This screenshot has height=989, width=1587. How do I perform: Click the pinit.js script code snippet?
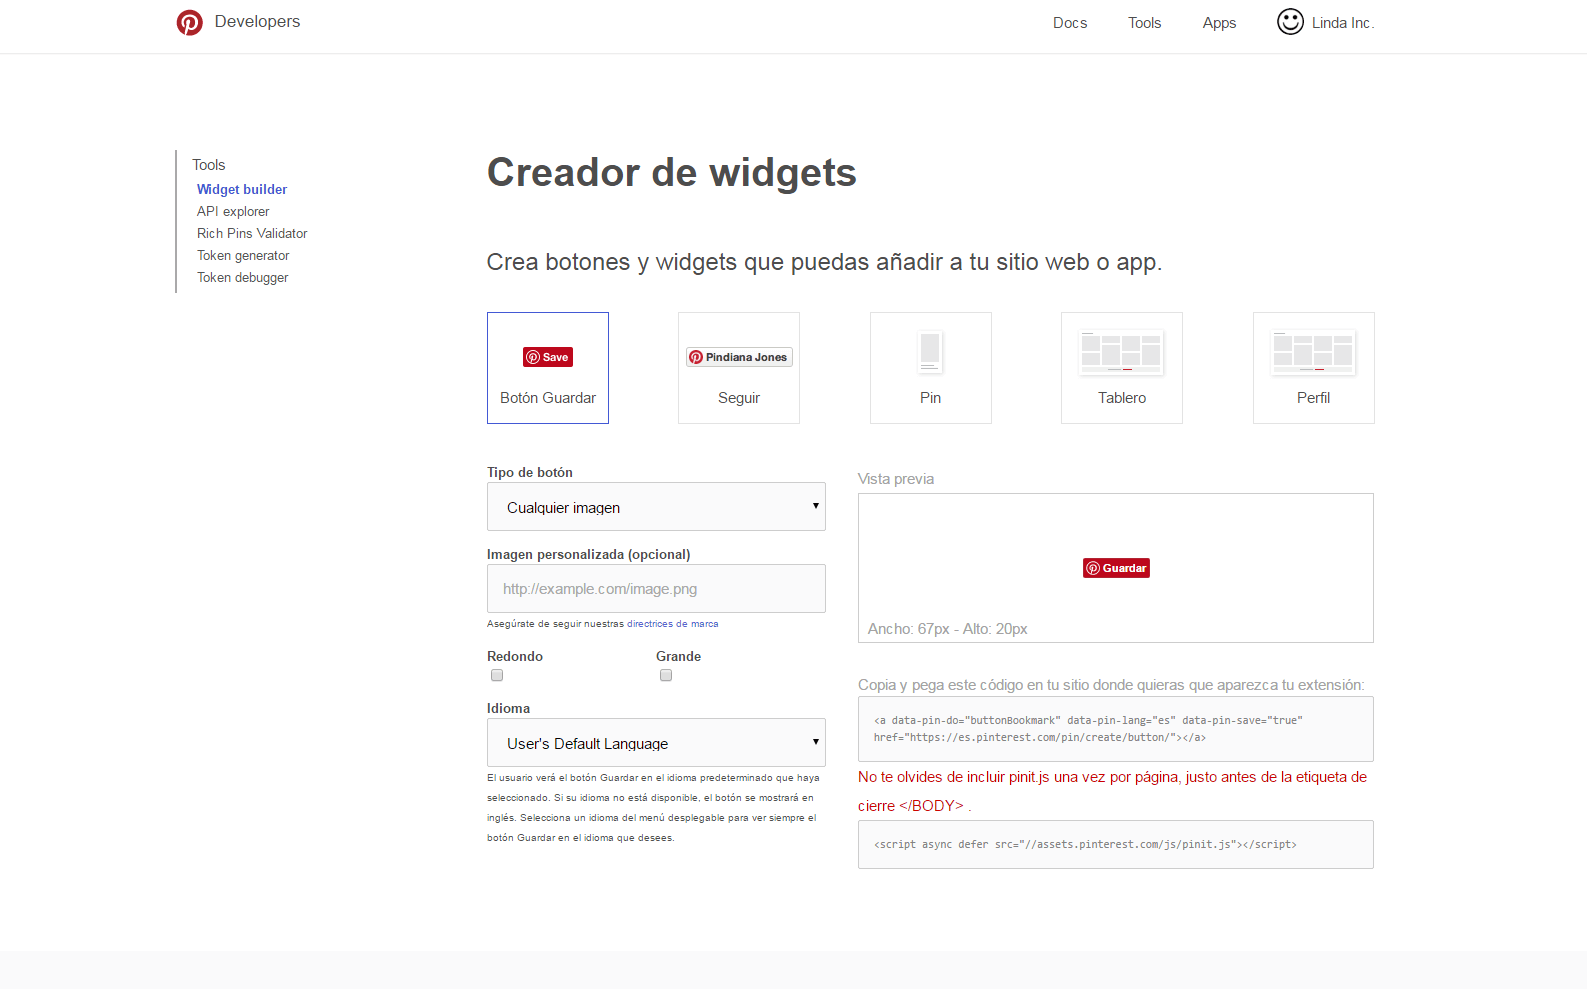point(1116,844)
